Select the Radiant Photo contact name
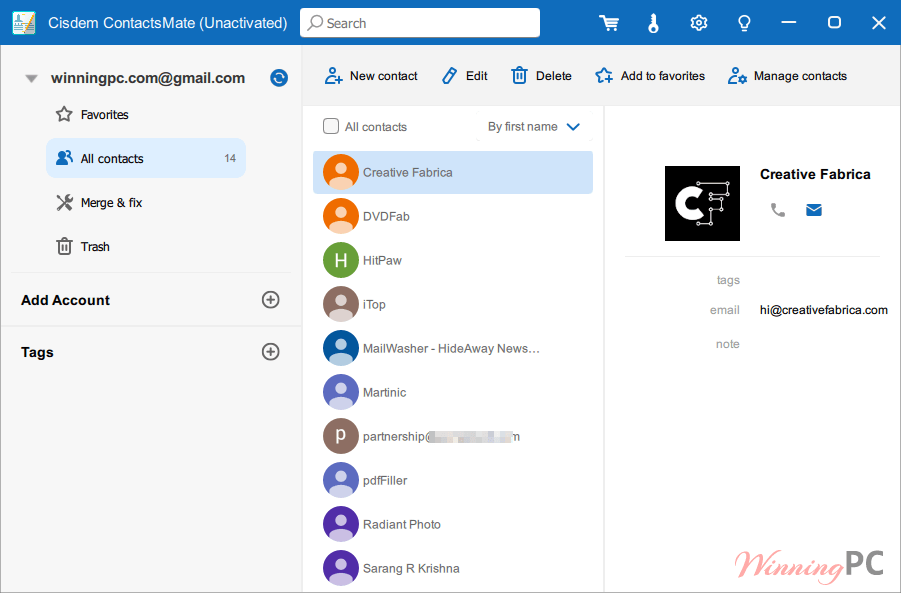The height and width of the screenshot is (593, 901). point(402,524)
